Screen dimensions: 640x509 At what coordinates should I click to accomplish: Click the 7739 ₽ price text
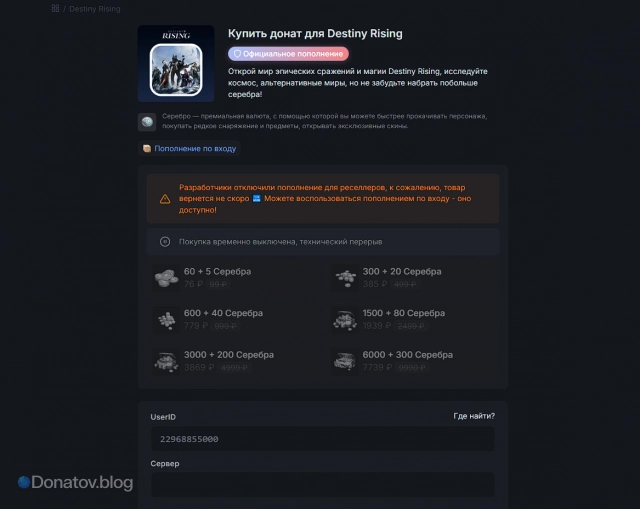click(377, 367)
